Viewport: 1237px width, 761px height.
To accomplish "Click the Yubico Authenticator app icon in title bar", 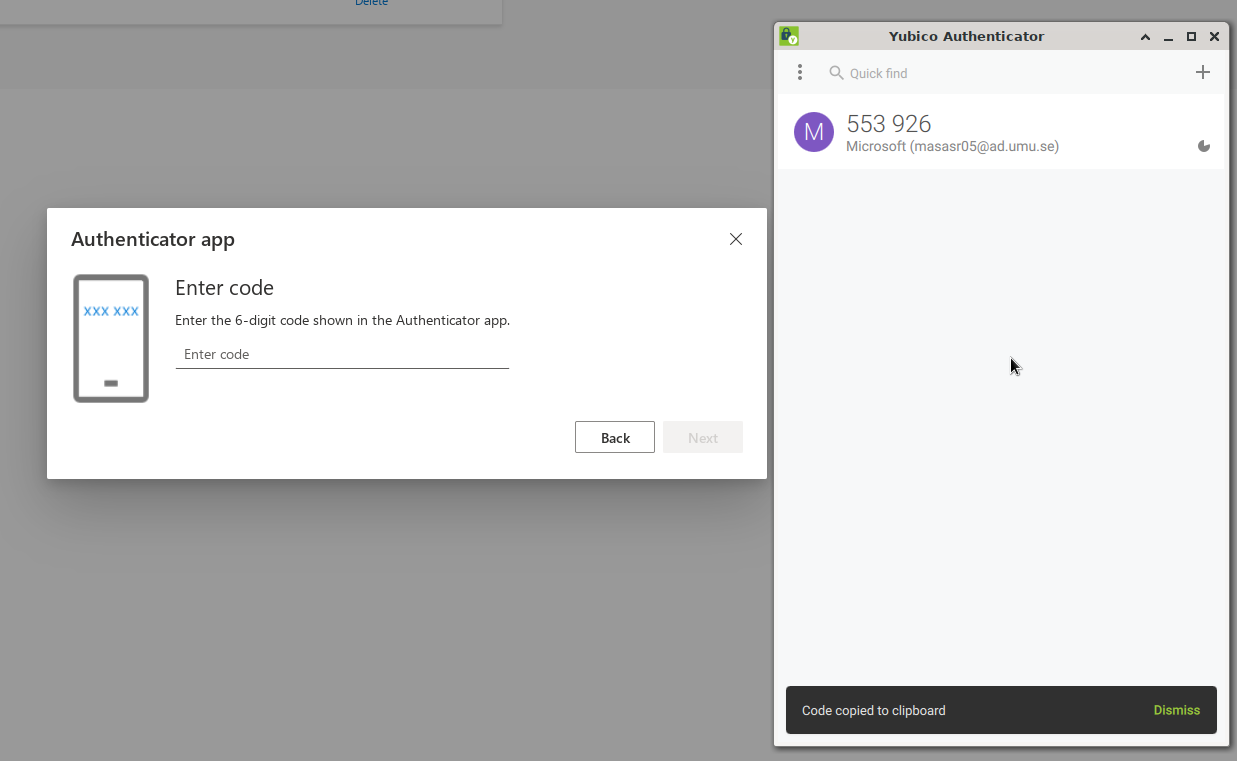I will click(789, 36).
